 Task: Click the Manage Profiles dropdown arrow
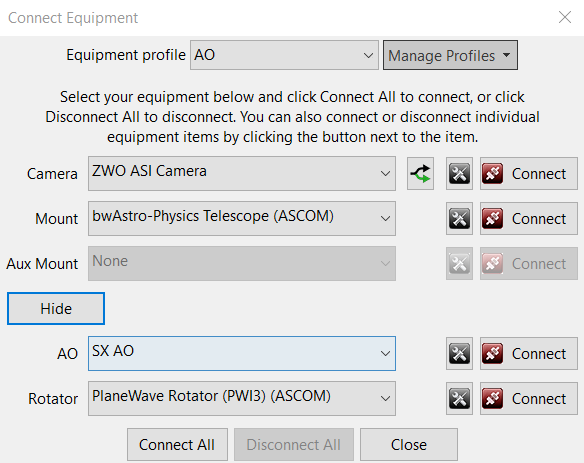coord(506,55)
